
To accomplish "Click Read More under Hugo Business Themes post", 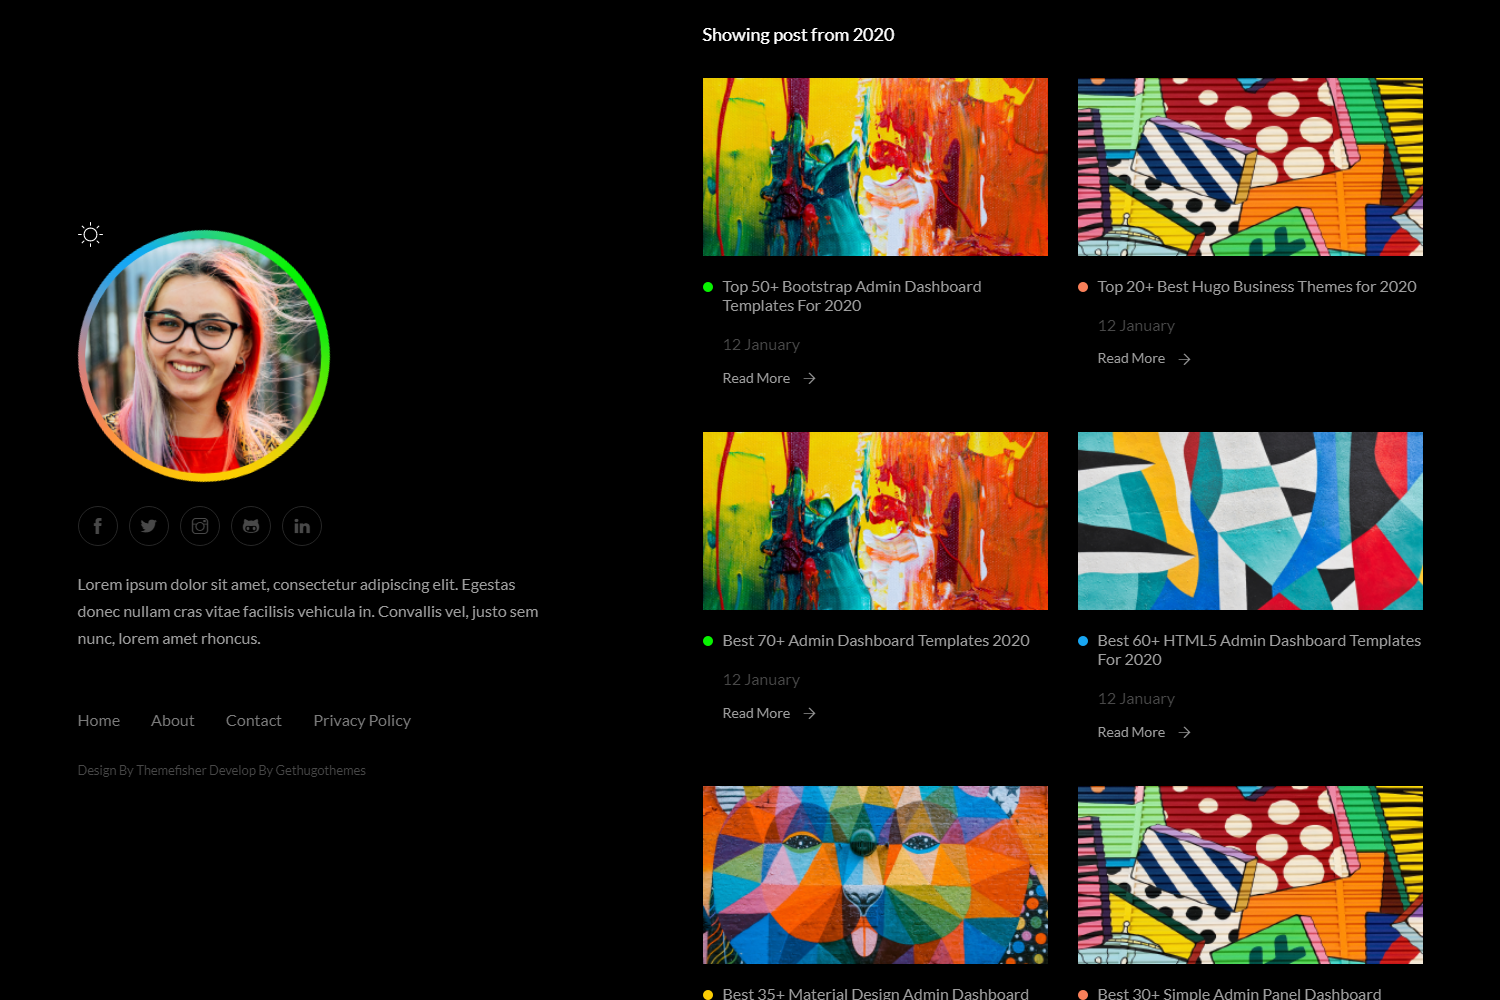I will 1131,358.
